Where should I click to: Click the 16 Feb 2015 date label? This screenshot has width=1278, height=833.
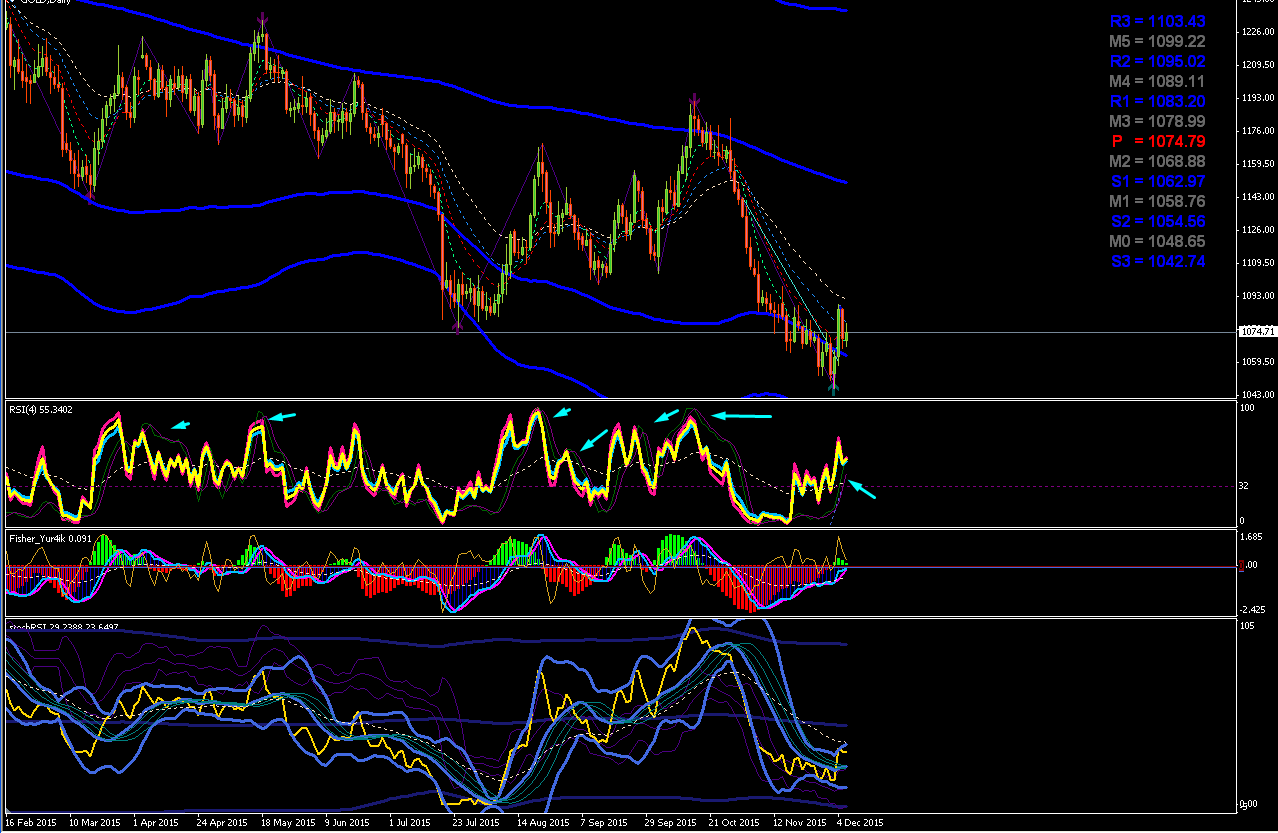pyautogui.click(x=30, y=823)
